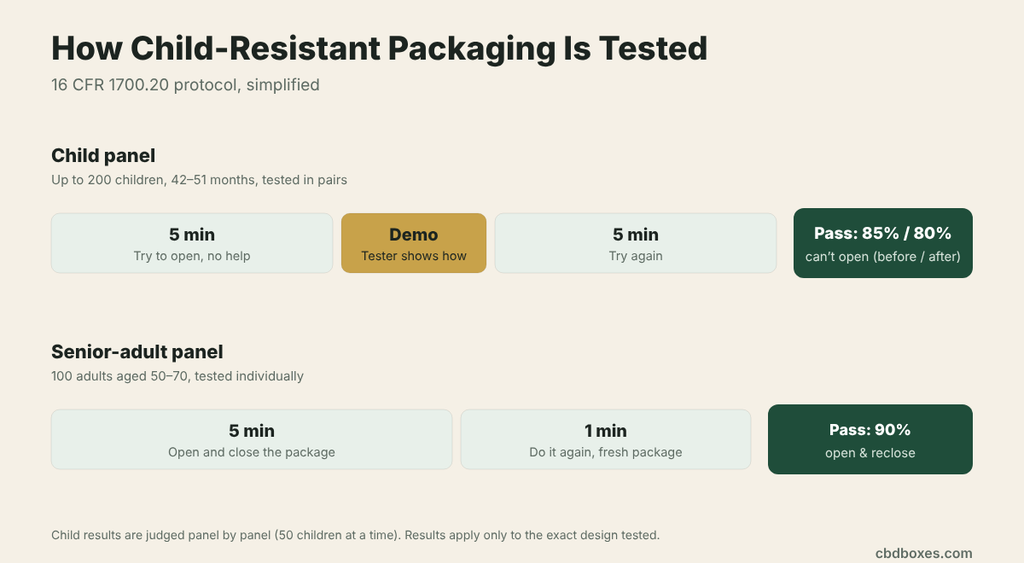
Task: Click the 'Open and close the package' box
Action: (x=251, y=440)
